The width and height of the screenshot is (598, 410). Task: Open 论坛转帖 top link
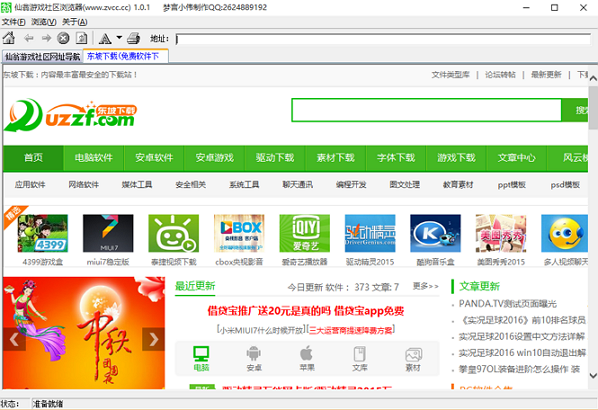[x=500, y=75]
